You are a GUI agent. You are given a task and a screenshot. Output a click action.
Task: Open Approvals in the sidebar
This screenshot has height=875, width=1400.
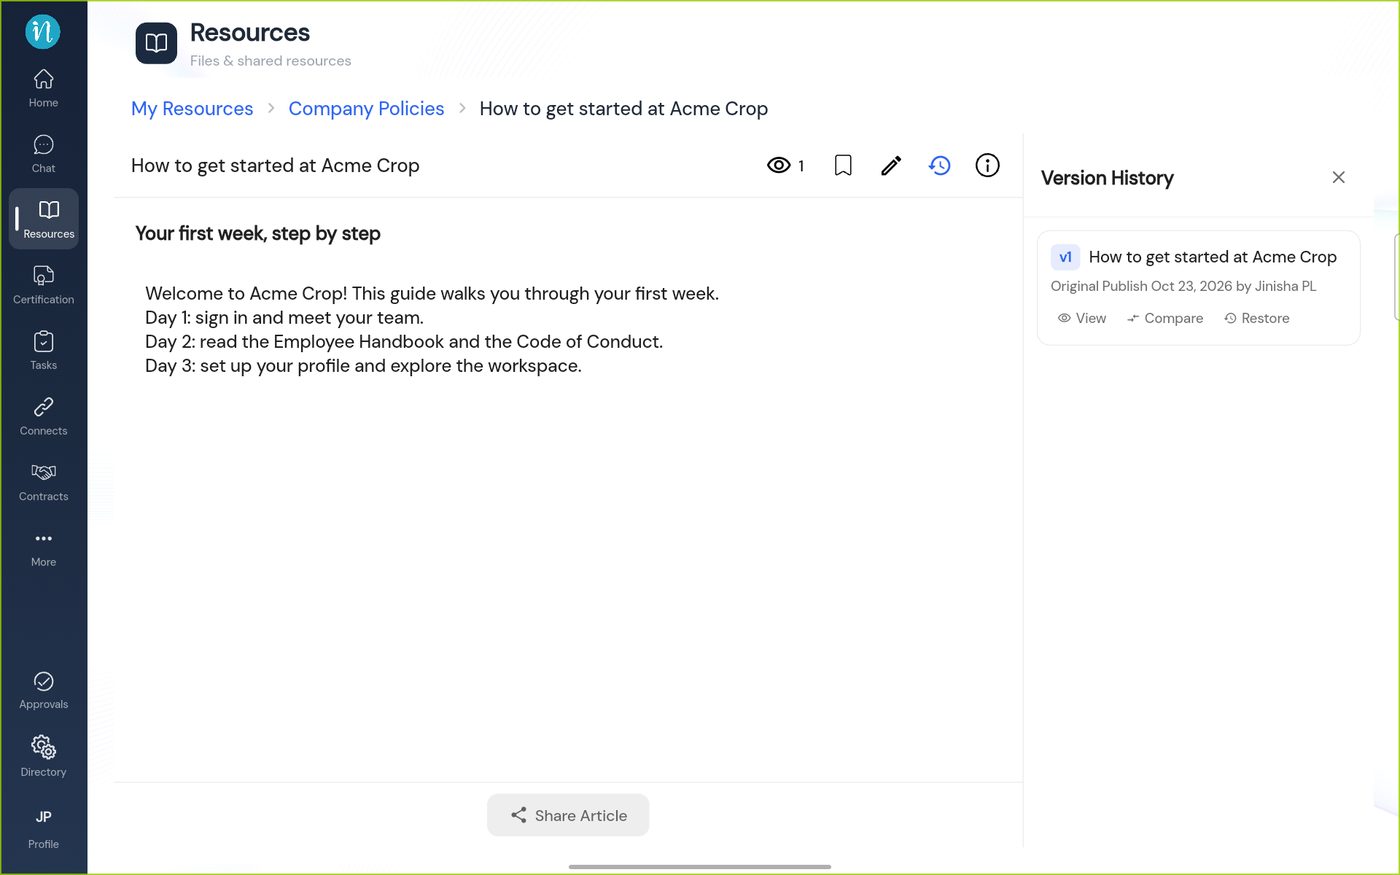click(x=43, y=690)
